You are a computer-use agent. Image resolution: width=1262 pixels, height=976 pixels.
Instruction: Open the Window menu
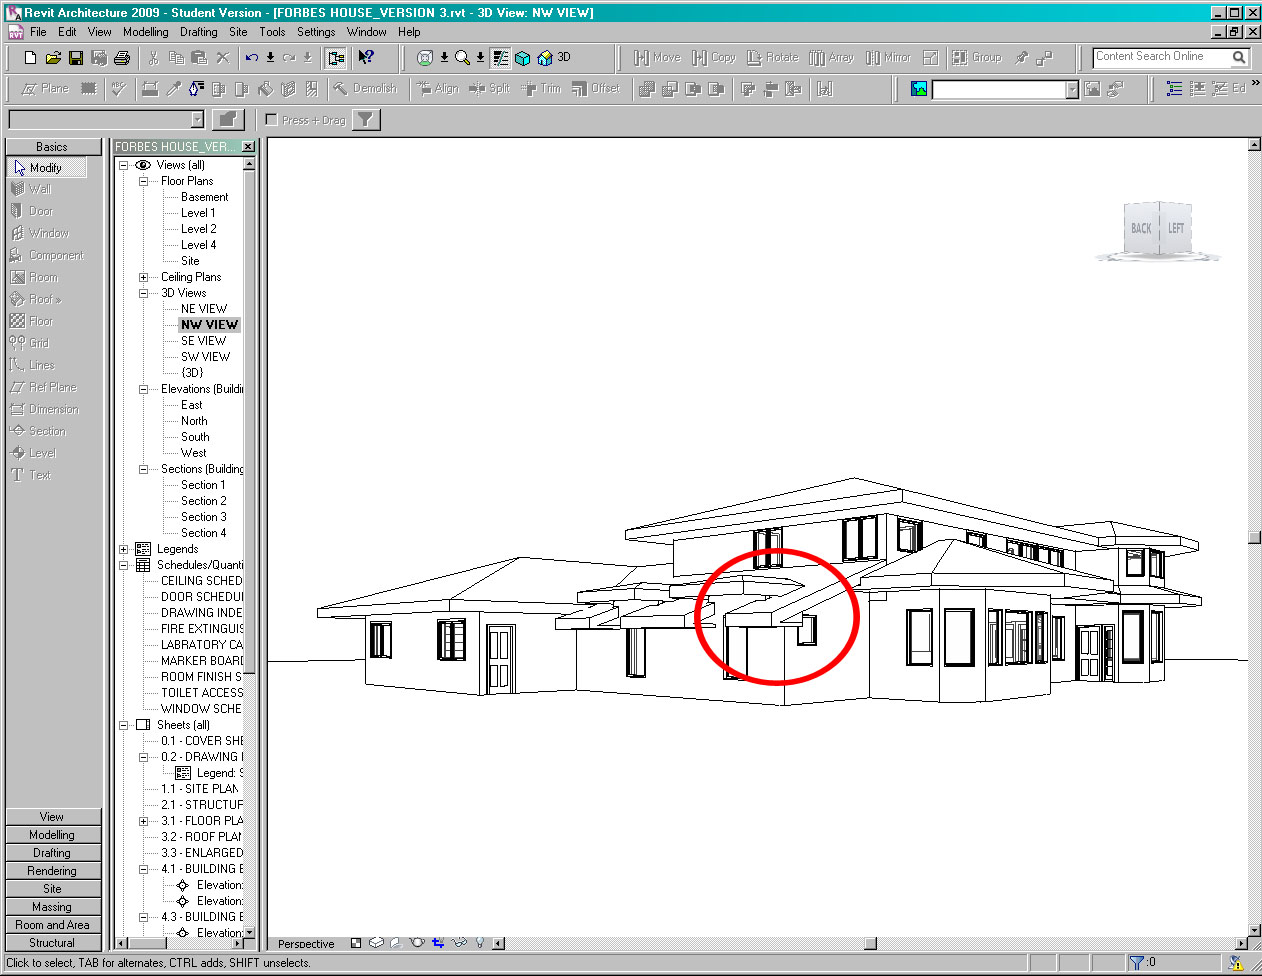tap(367, 32)
